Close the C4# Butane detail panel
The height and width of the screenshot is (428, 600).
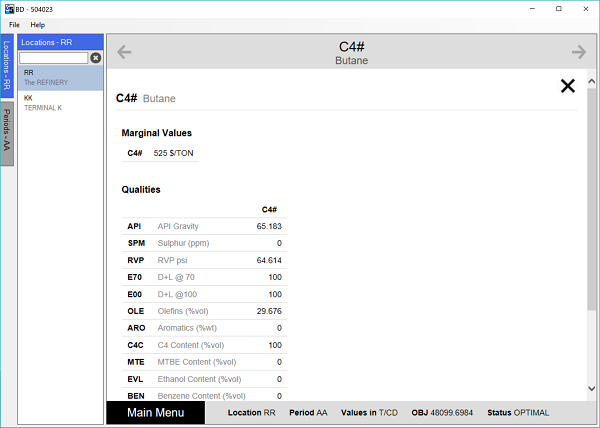568,86
